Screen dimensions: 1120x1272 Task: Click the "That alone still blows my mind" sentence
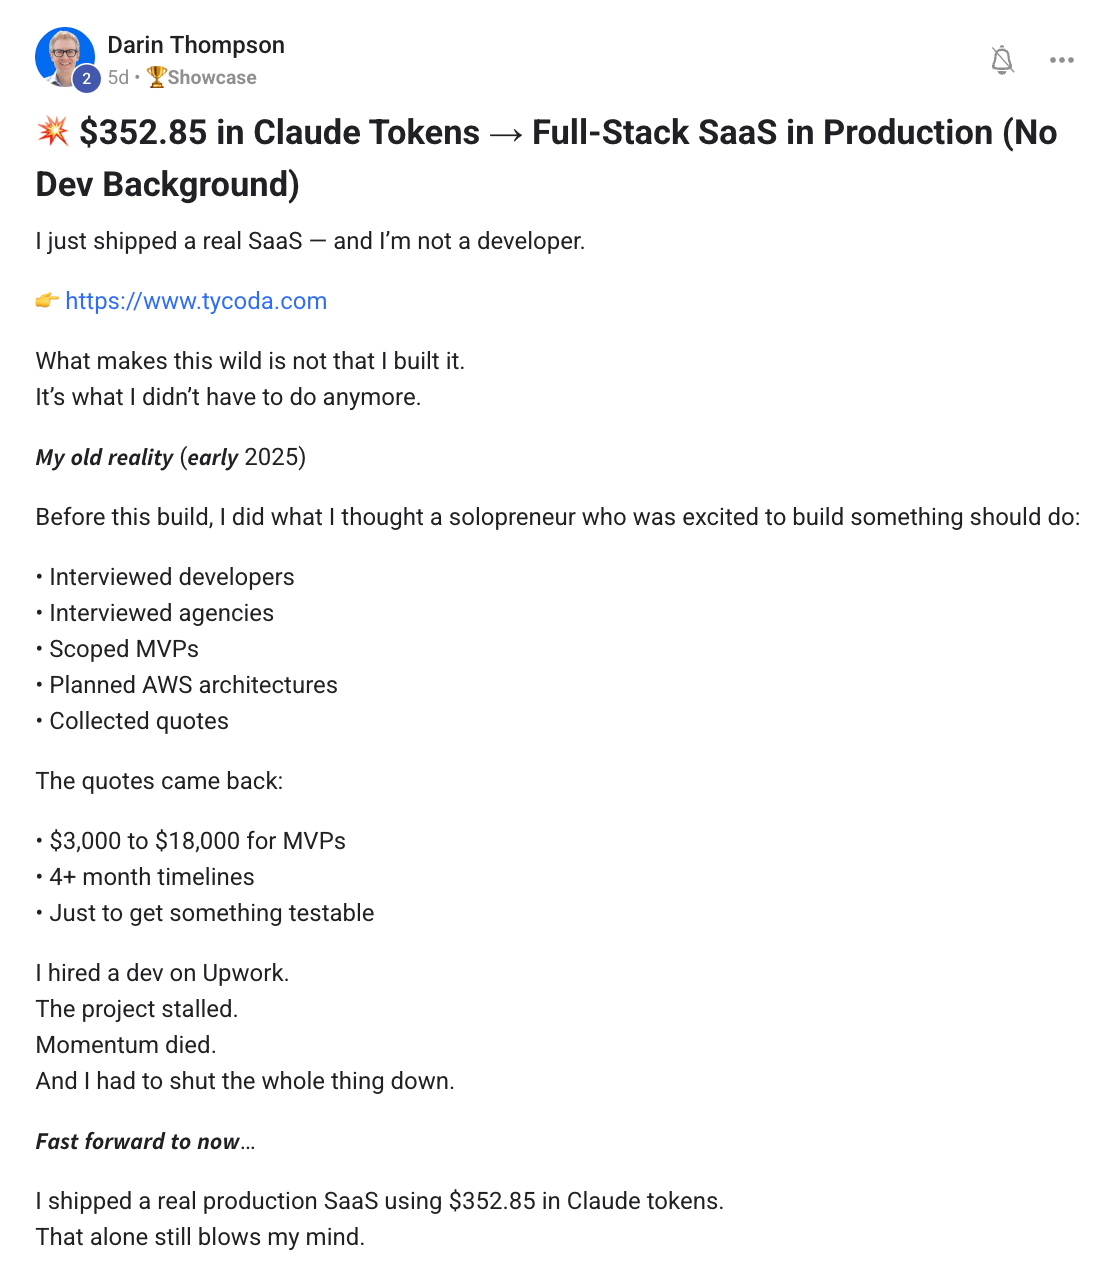(x=200, y=1237)
